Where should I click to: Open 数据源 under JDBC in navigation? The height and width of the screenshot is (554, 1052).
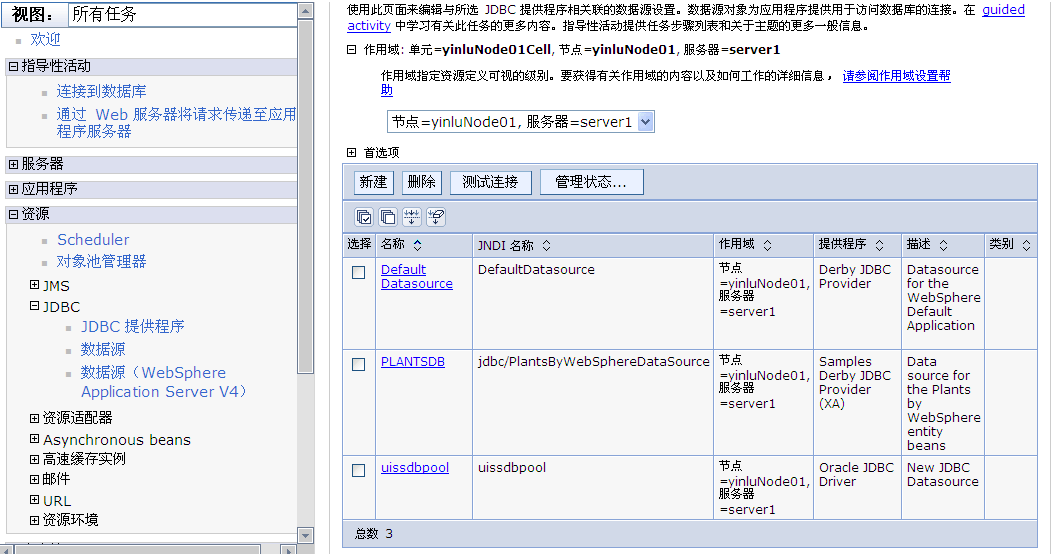103,349
